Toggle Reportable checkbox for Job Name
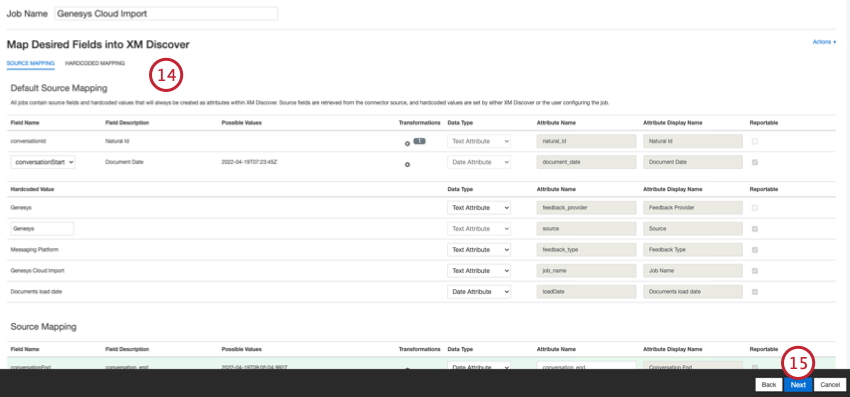Viewport: 850px width, 397px height. click(x=755, y=271)
